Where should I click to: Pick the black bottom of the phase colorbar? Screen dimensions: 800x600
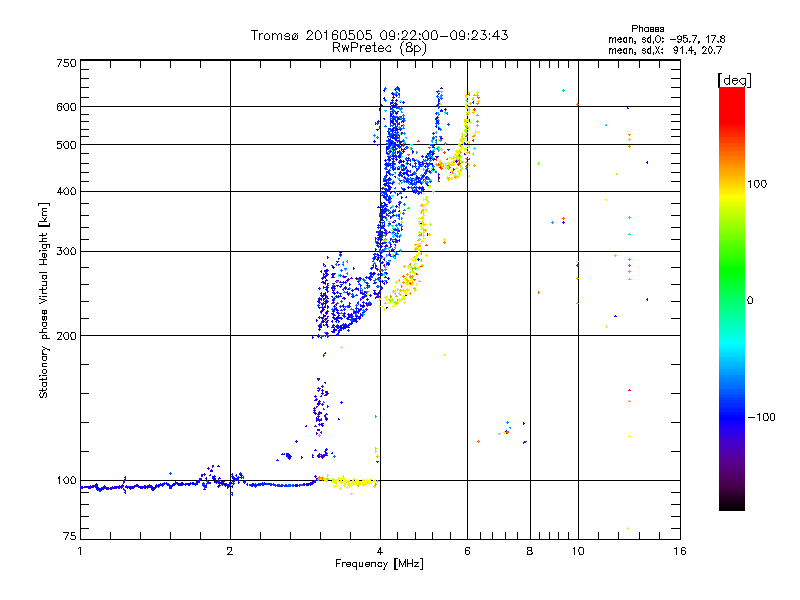click(732, 503)
